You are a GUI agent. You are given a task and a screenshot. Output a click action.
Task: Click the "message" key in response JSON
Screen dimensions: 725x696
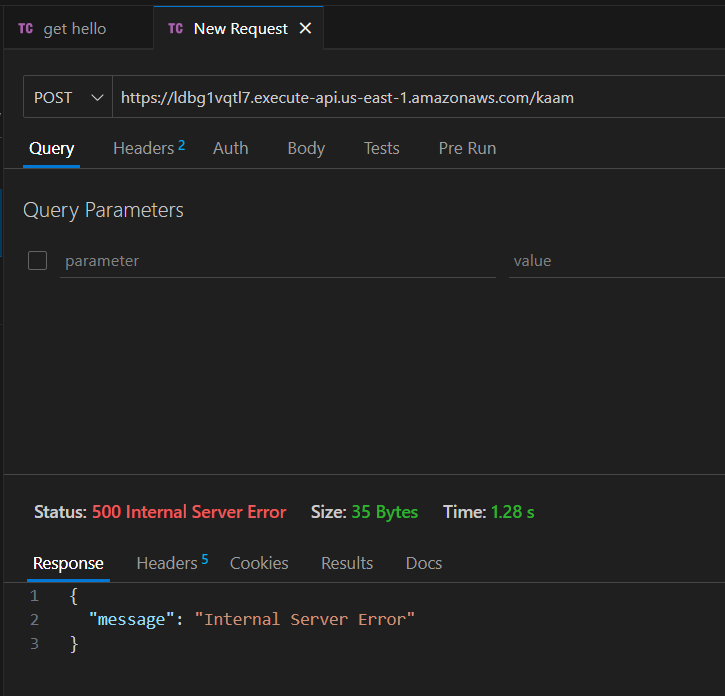tap(131, 619)
